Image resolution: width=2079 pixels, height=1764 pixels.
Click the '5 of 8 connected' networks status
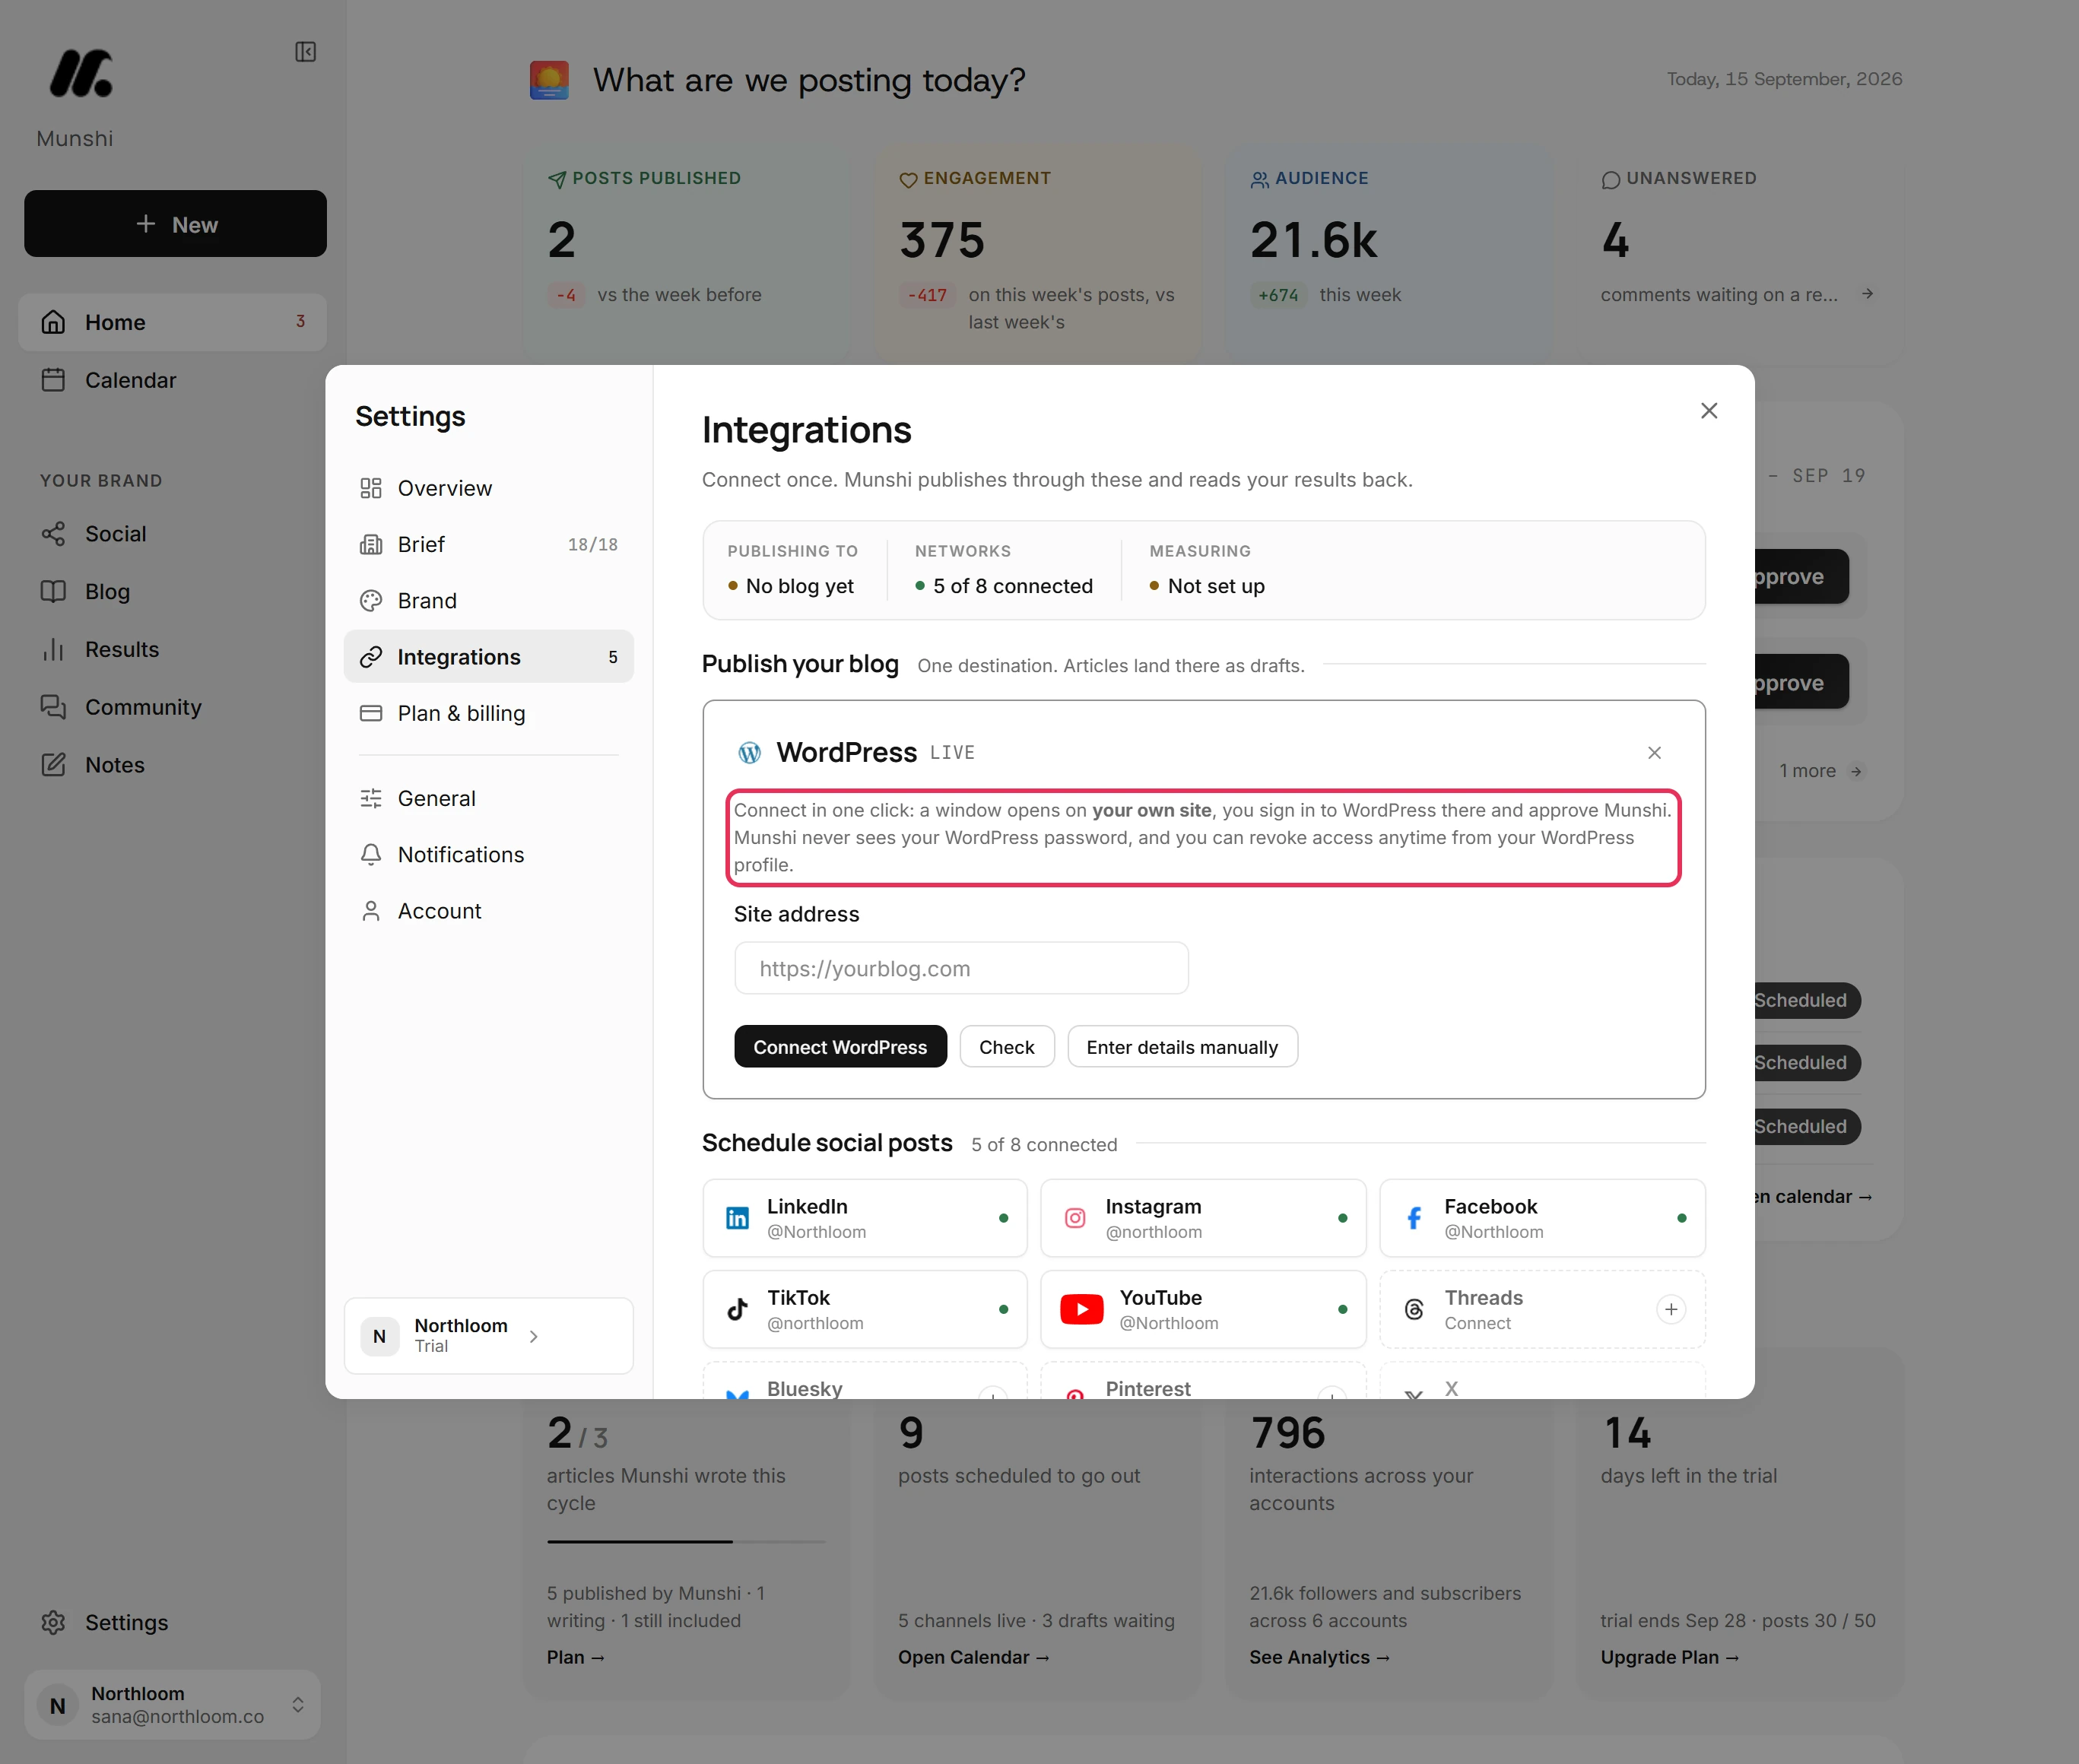click(x=1004, y=586)
